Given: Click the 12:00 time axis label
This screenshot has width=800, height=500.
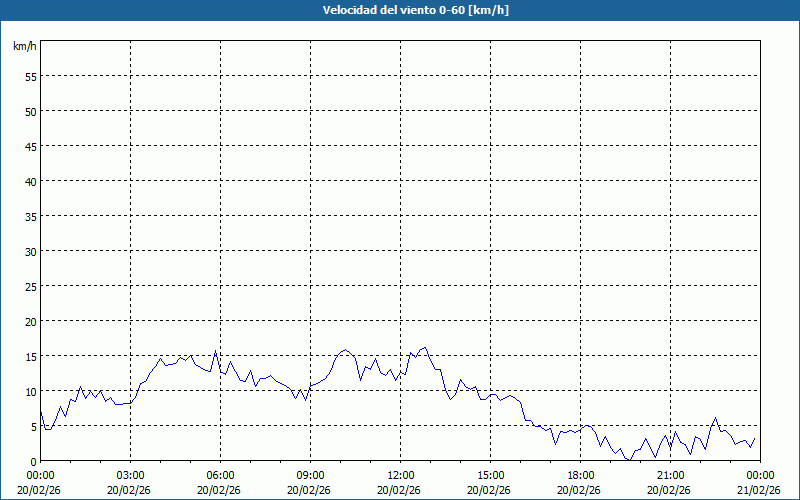Looking at the screenshot, I should (x=400, y=475).
